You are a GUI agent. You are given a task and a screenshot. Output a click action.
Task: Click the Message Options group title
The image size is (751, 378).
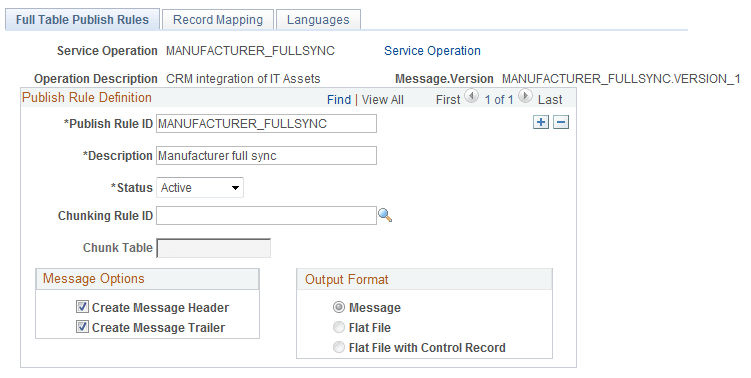(x=93, y=278)
